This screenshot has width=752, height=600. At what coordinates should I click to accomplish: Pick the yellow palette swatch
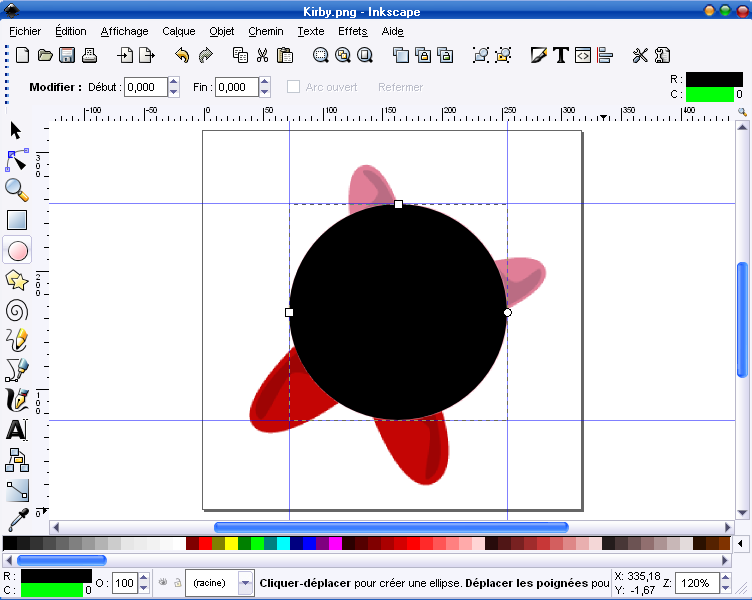pyautogui.click(x=232, y=543)
